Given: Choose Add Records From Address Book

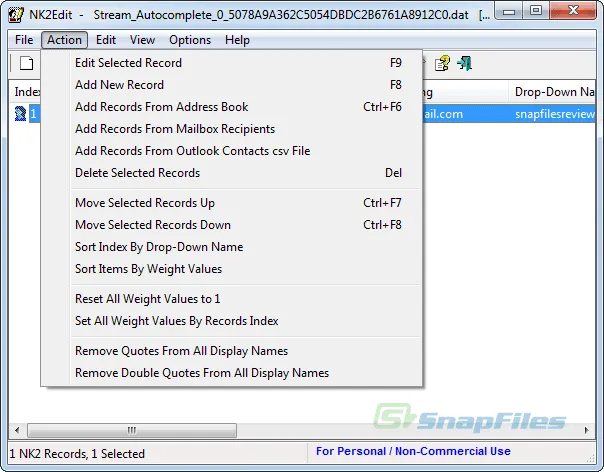Looking at the screenshot, I should coord(161,107).
